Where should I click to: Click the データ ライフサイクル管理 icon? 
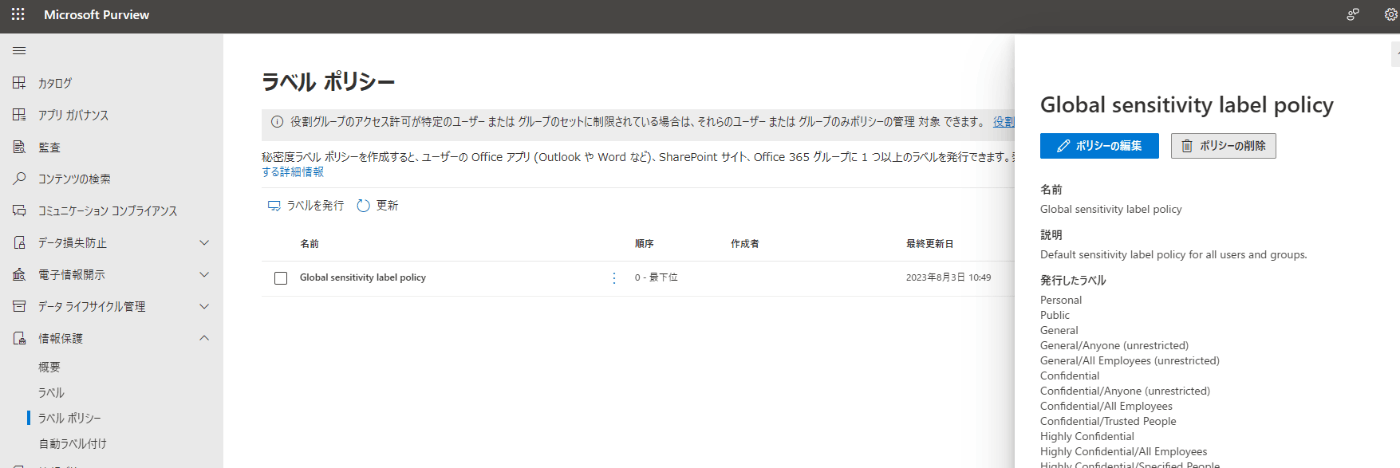click(19, 306)
